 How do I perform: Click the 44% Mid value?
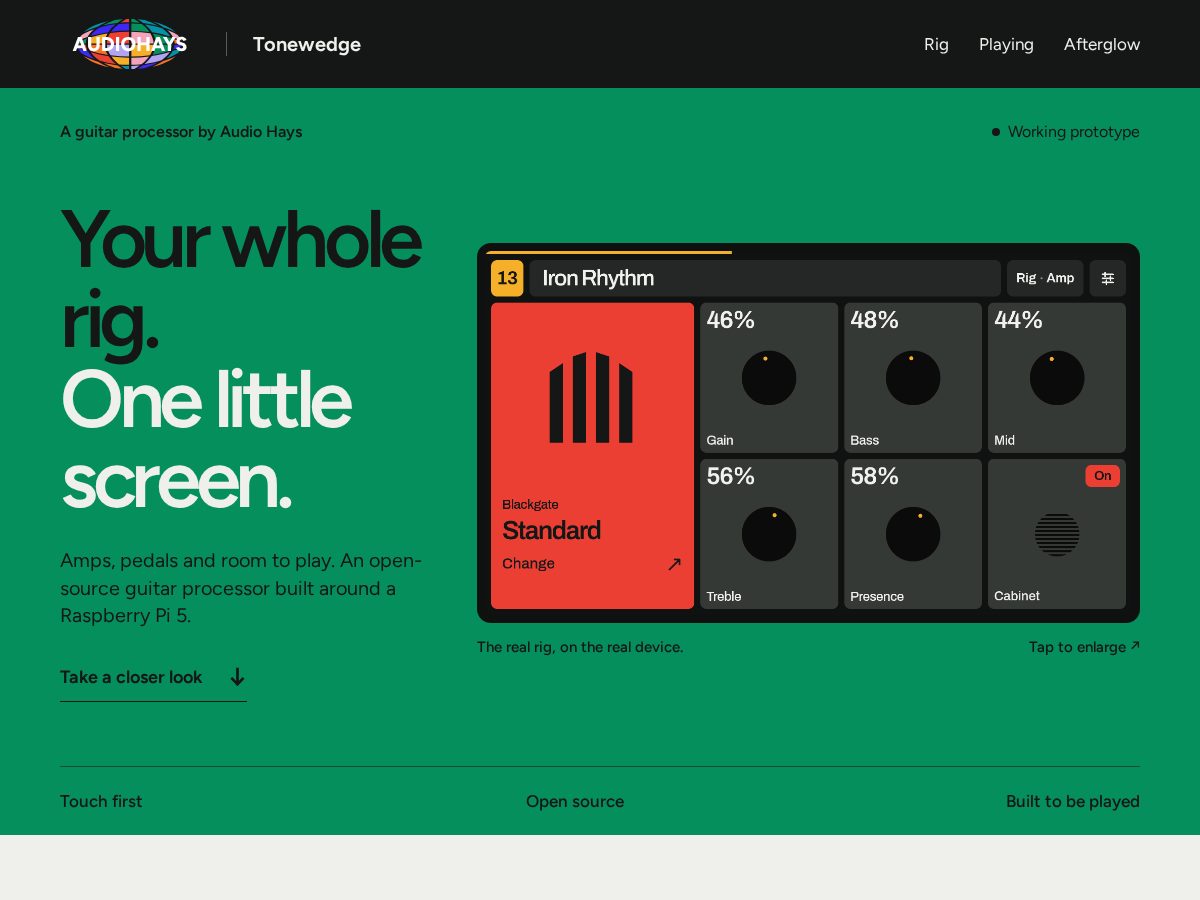pyautogui.click(x=1019, y=320)
